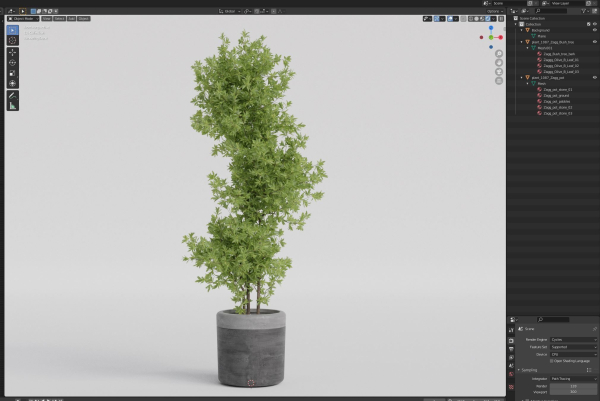
Task: Open the Object menu in viewport header
Action: [83, 18]
